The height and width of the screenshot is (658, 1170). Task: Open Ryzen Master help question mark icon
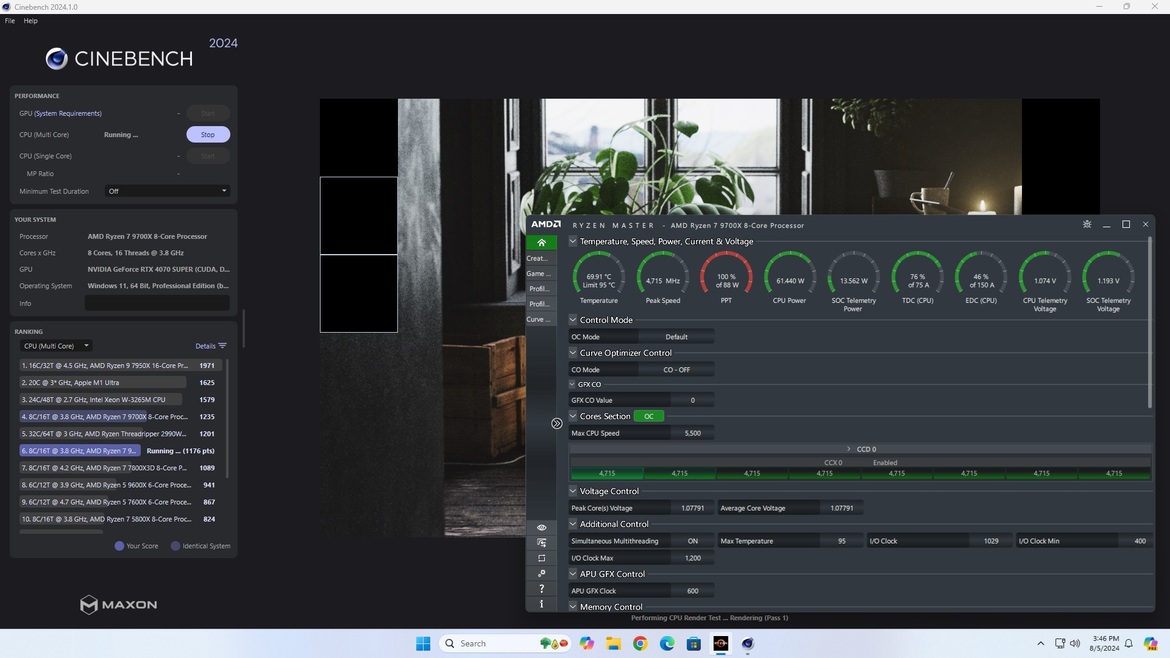tap(541, 589)
